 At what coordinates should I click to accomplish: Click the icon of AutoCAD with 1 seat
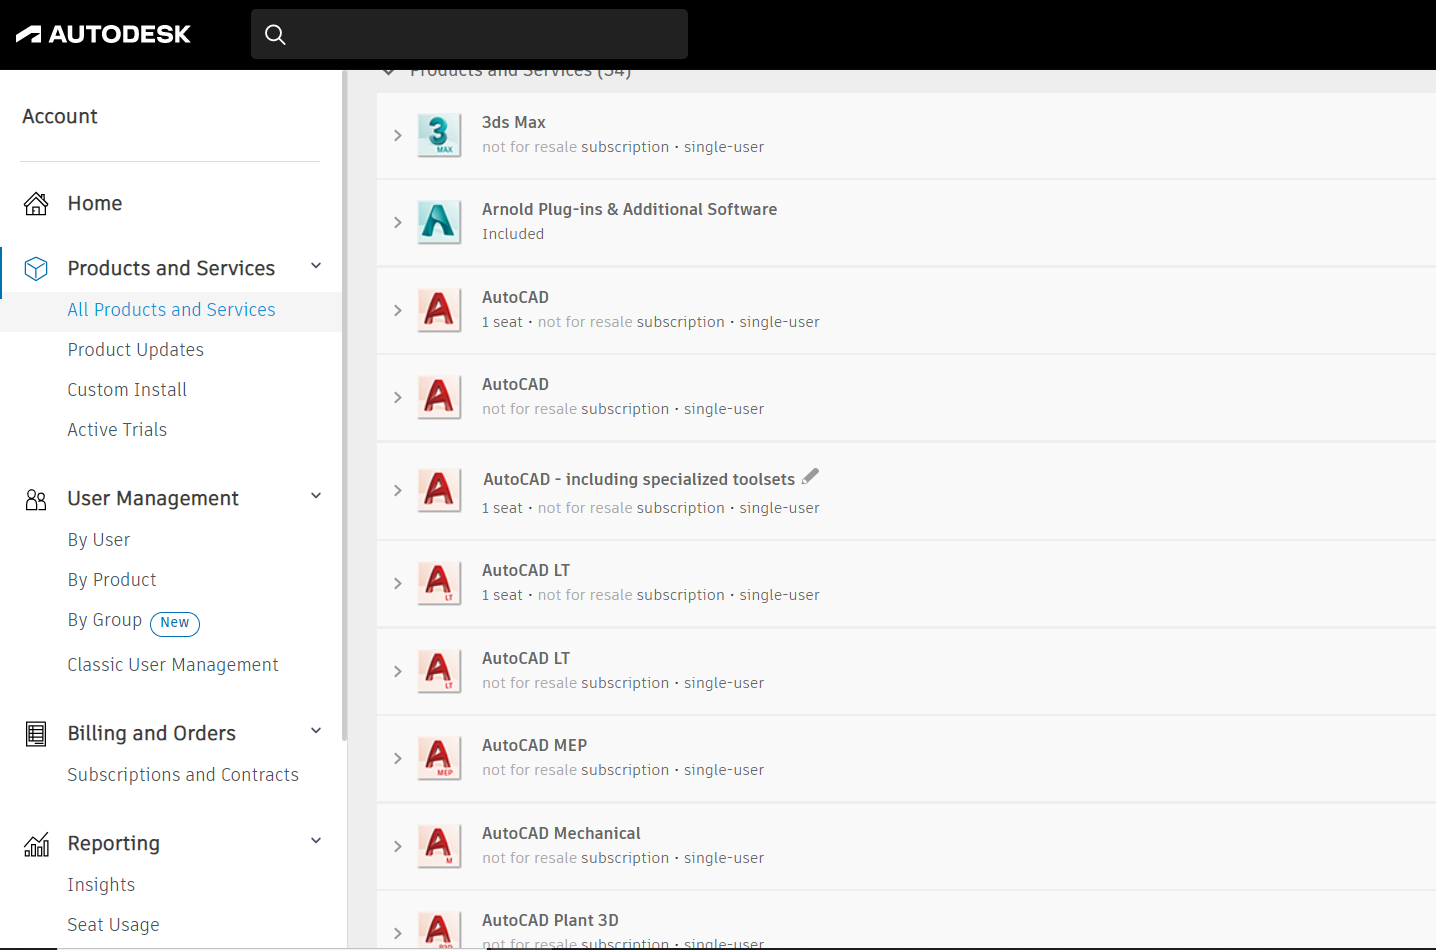click(x=439, y=310)
